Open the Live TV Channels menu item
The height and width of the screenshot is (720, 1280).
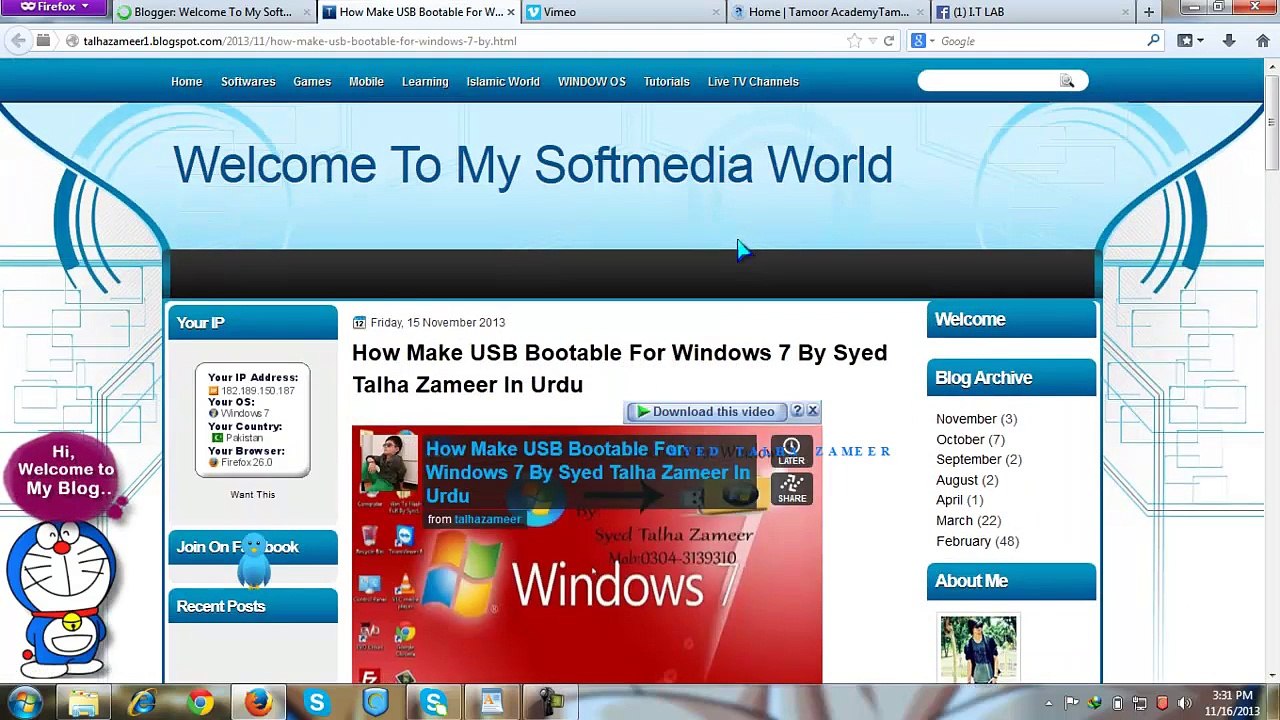(x=753, y=81)
